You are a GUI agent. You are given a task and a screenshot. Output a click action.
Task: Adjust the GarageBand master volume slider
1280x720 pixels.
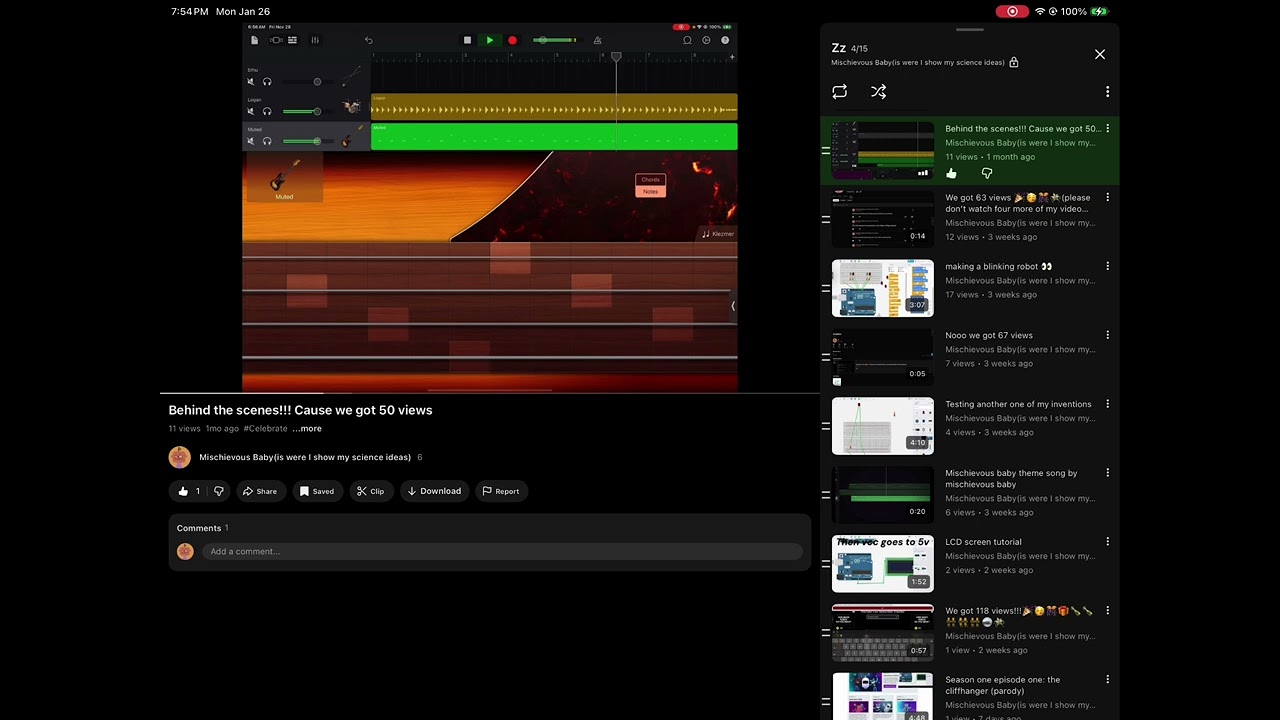pos(555,40)
